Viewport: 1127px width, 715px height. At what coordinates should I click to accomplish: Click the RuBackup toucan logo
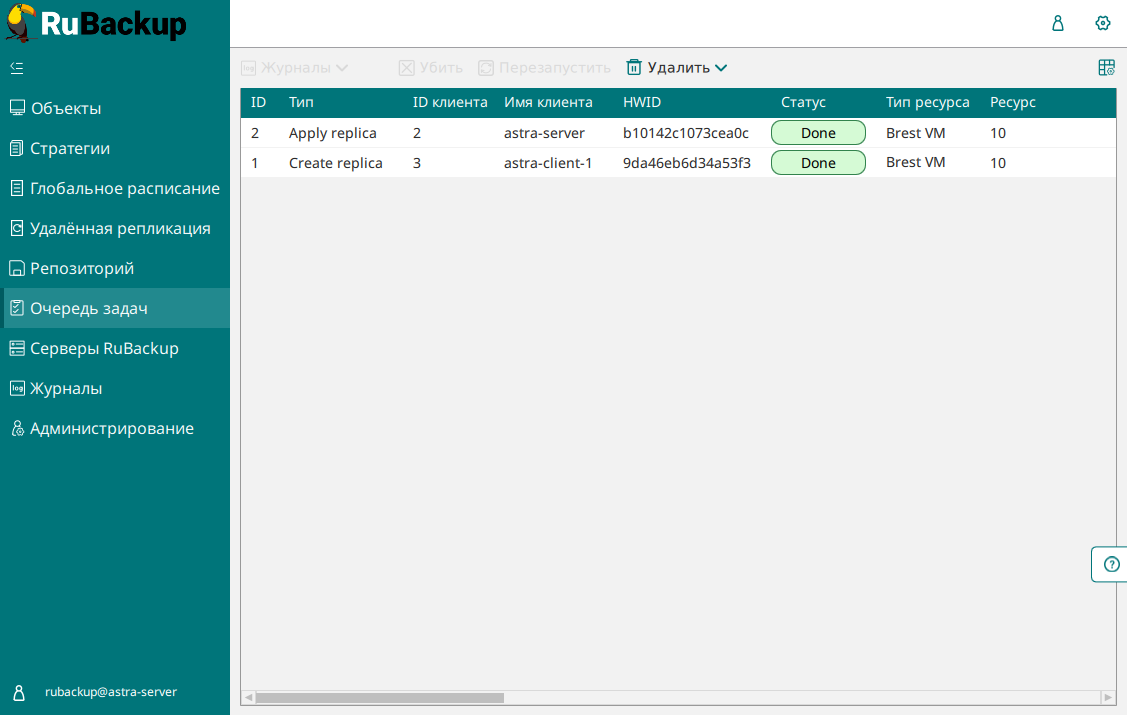pos(20,23)
